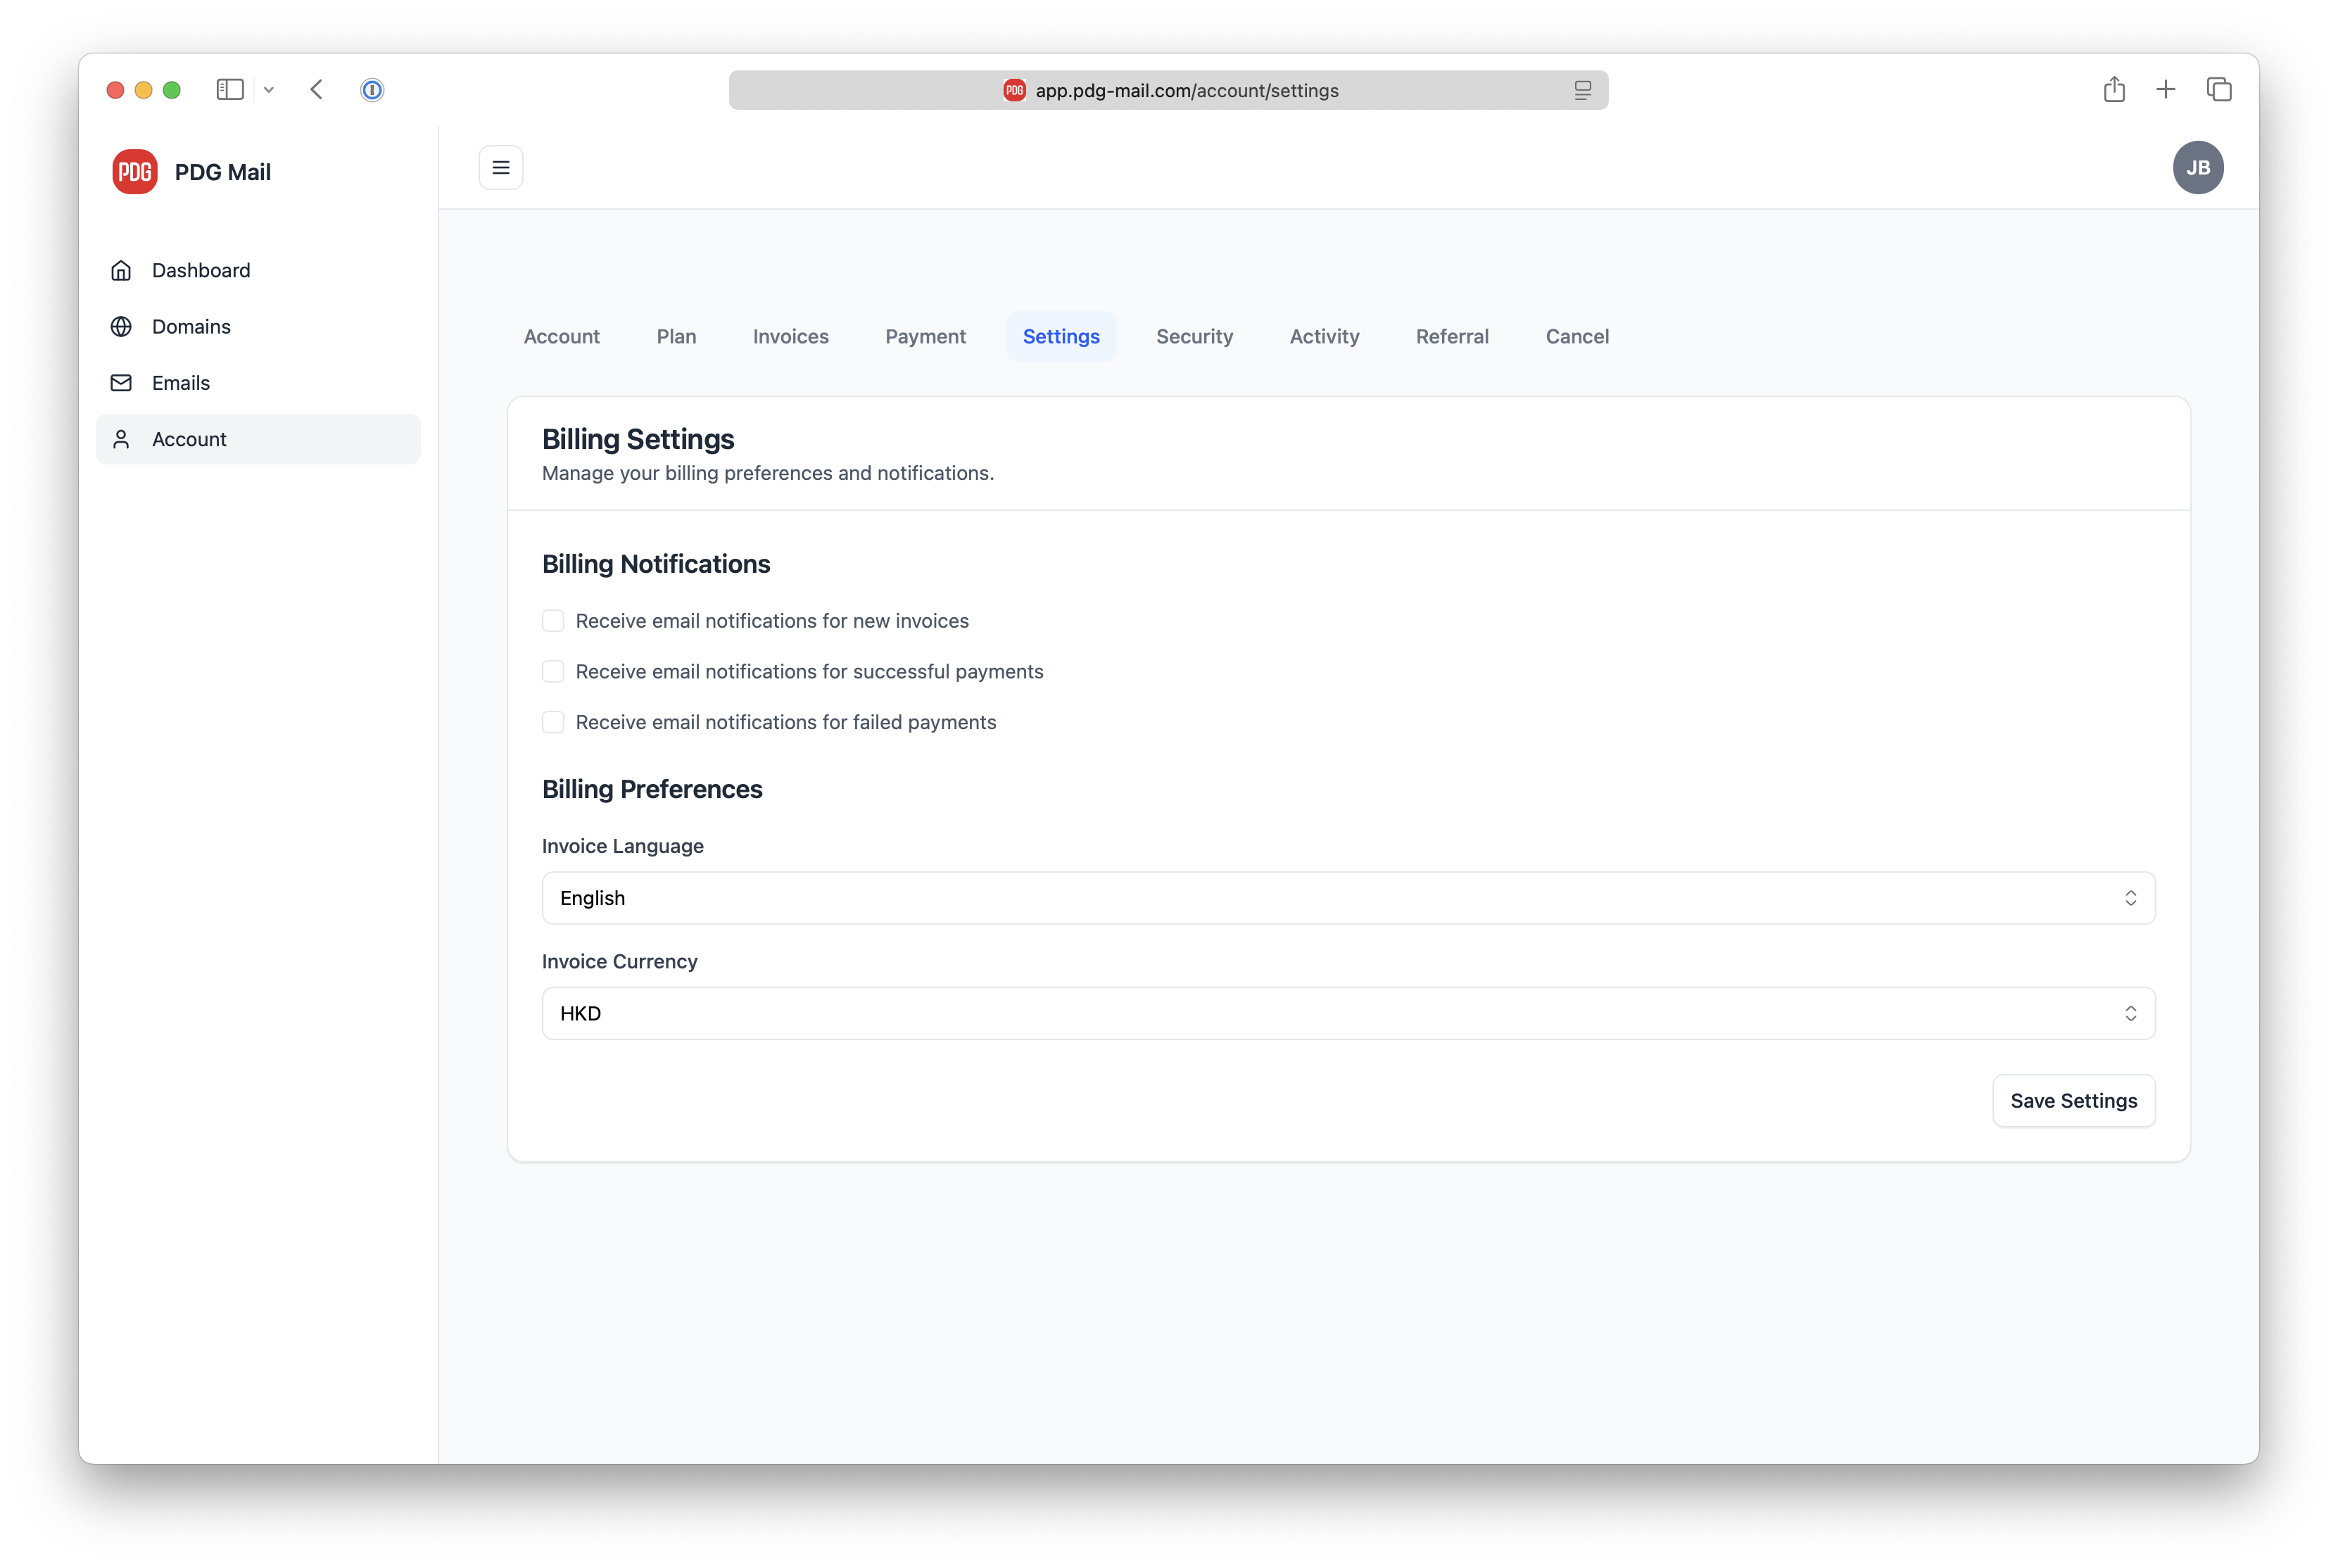Click the JB profile avatar

(2199, 167)
